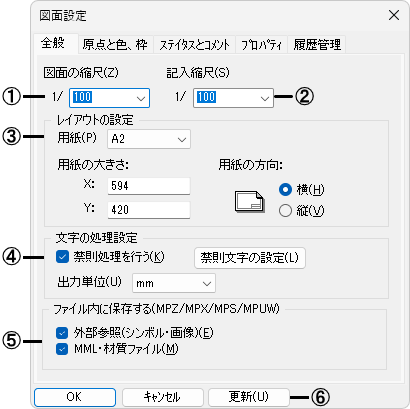Open the 出力単位(U) mm dropdown
Viewport: 410px width, 409px height.
tap(174, 283)
